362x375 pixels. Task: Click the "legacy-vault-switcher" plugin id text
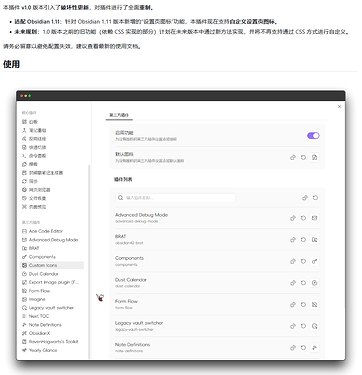click(134, 329)
